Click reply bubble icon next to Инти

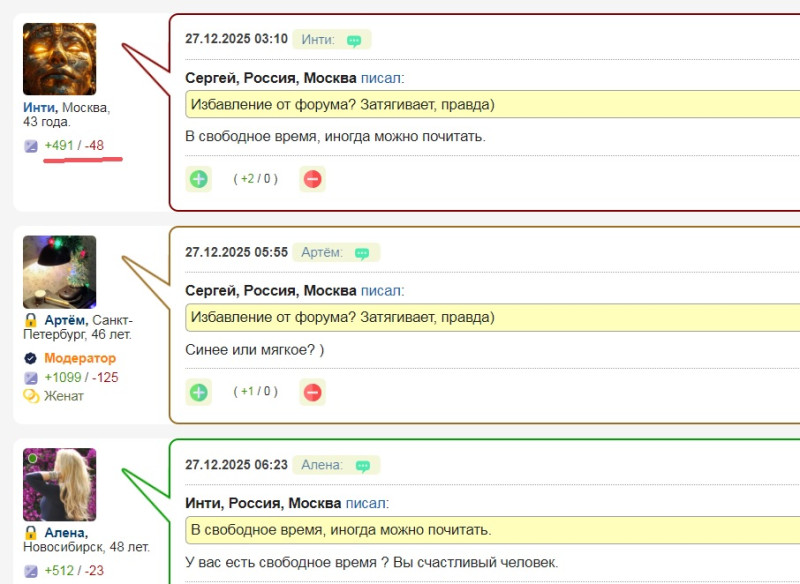pos(354,40)
